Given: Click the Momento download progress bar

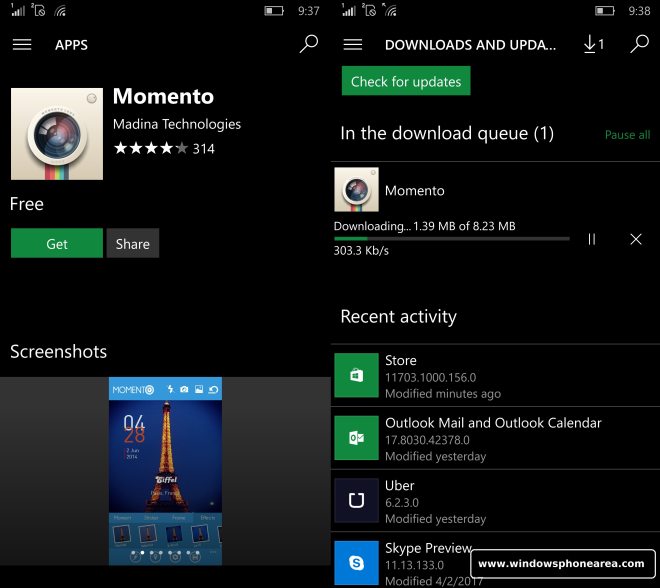Looking at the screenshot, I should (452, 239).
